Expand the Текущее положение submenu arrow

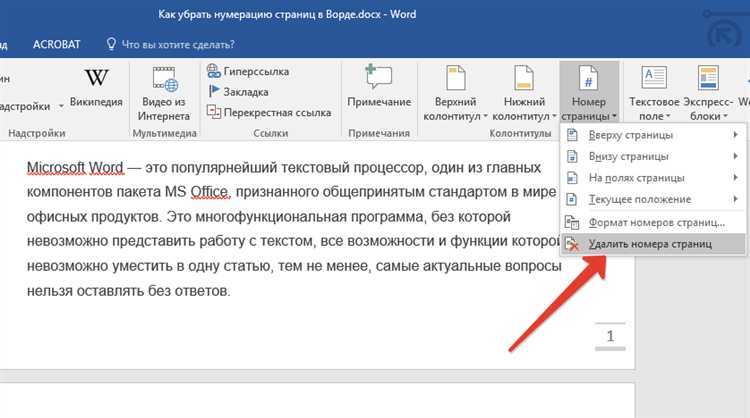pyautogui.click(x=735, y=199)
